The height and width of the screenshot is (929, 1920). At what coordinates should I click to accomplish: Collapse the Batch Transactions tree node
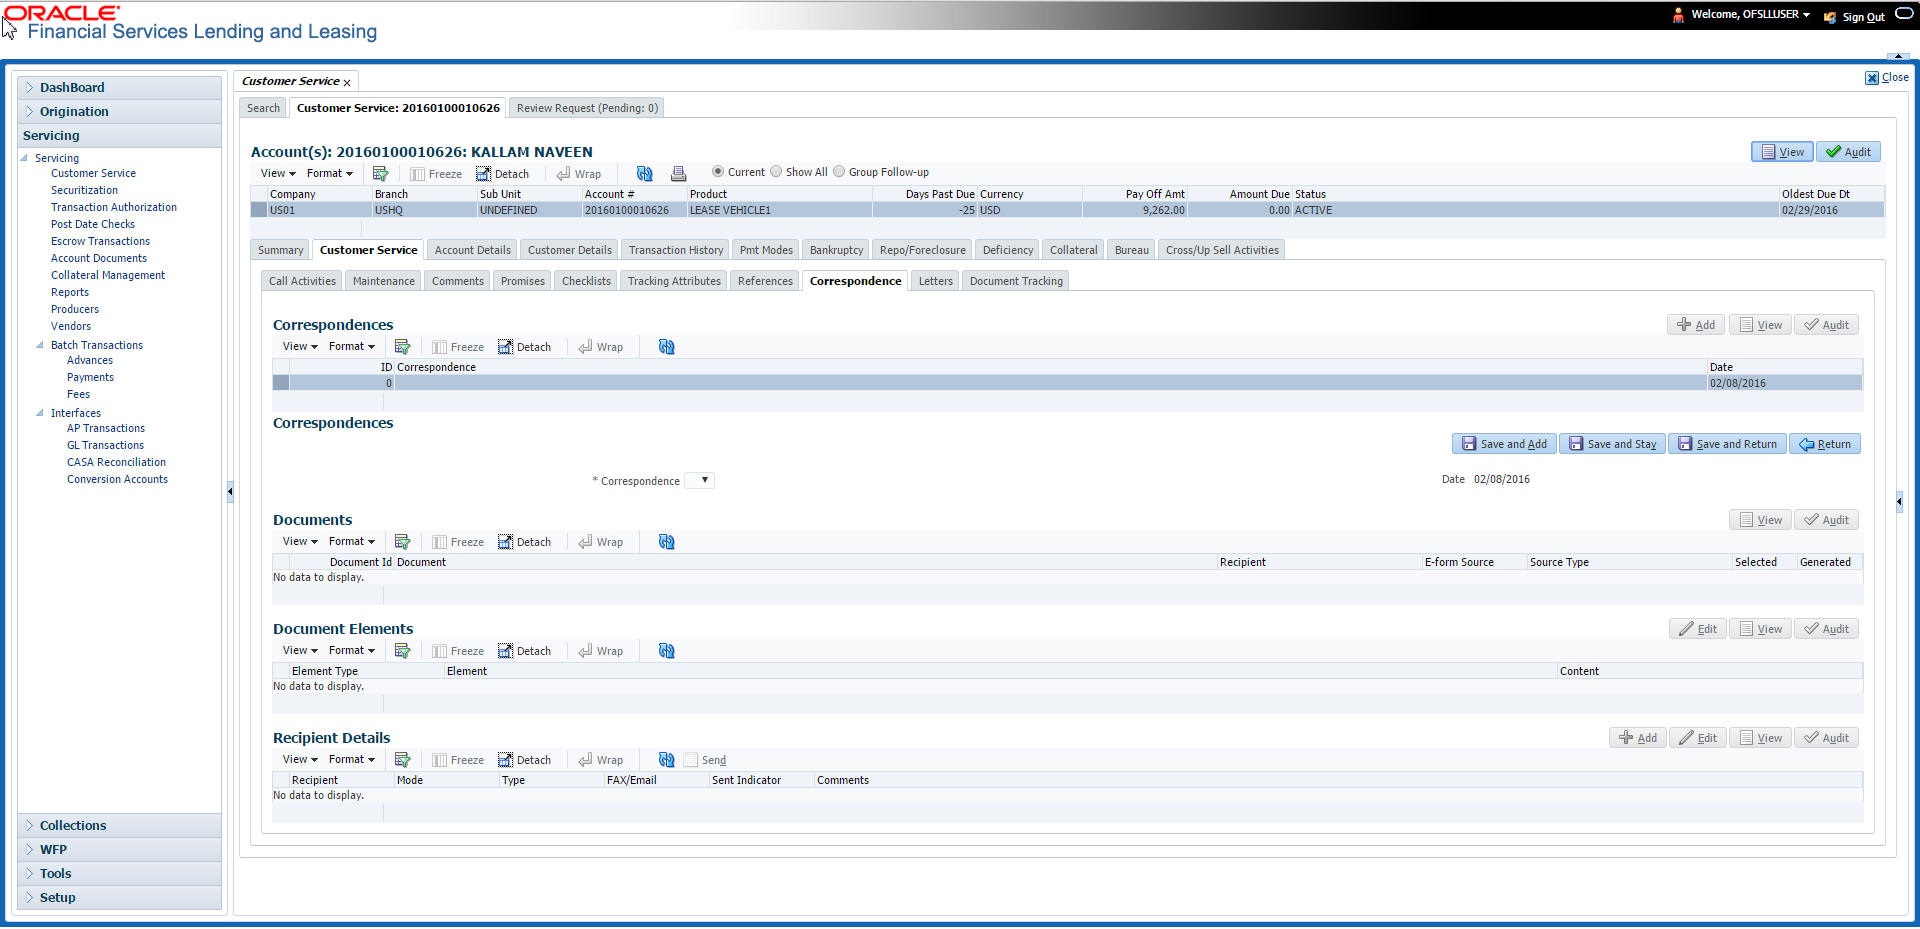(40, 345)
